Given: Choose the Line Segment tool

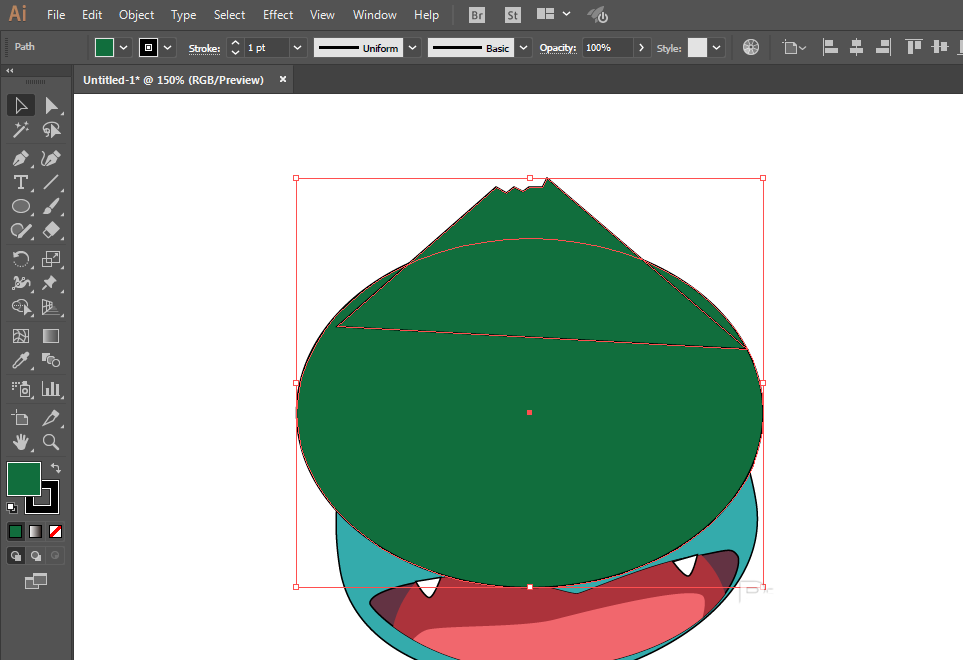Looking at the screenshot, I should coord(51,182).
